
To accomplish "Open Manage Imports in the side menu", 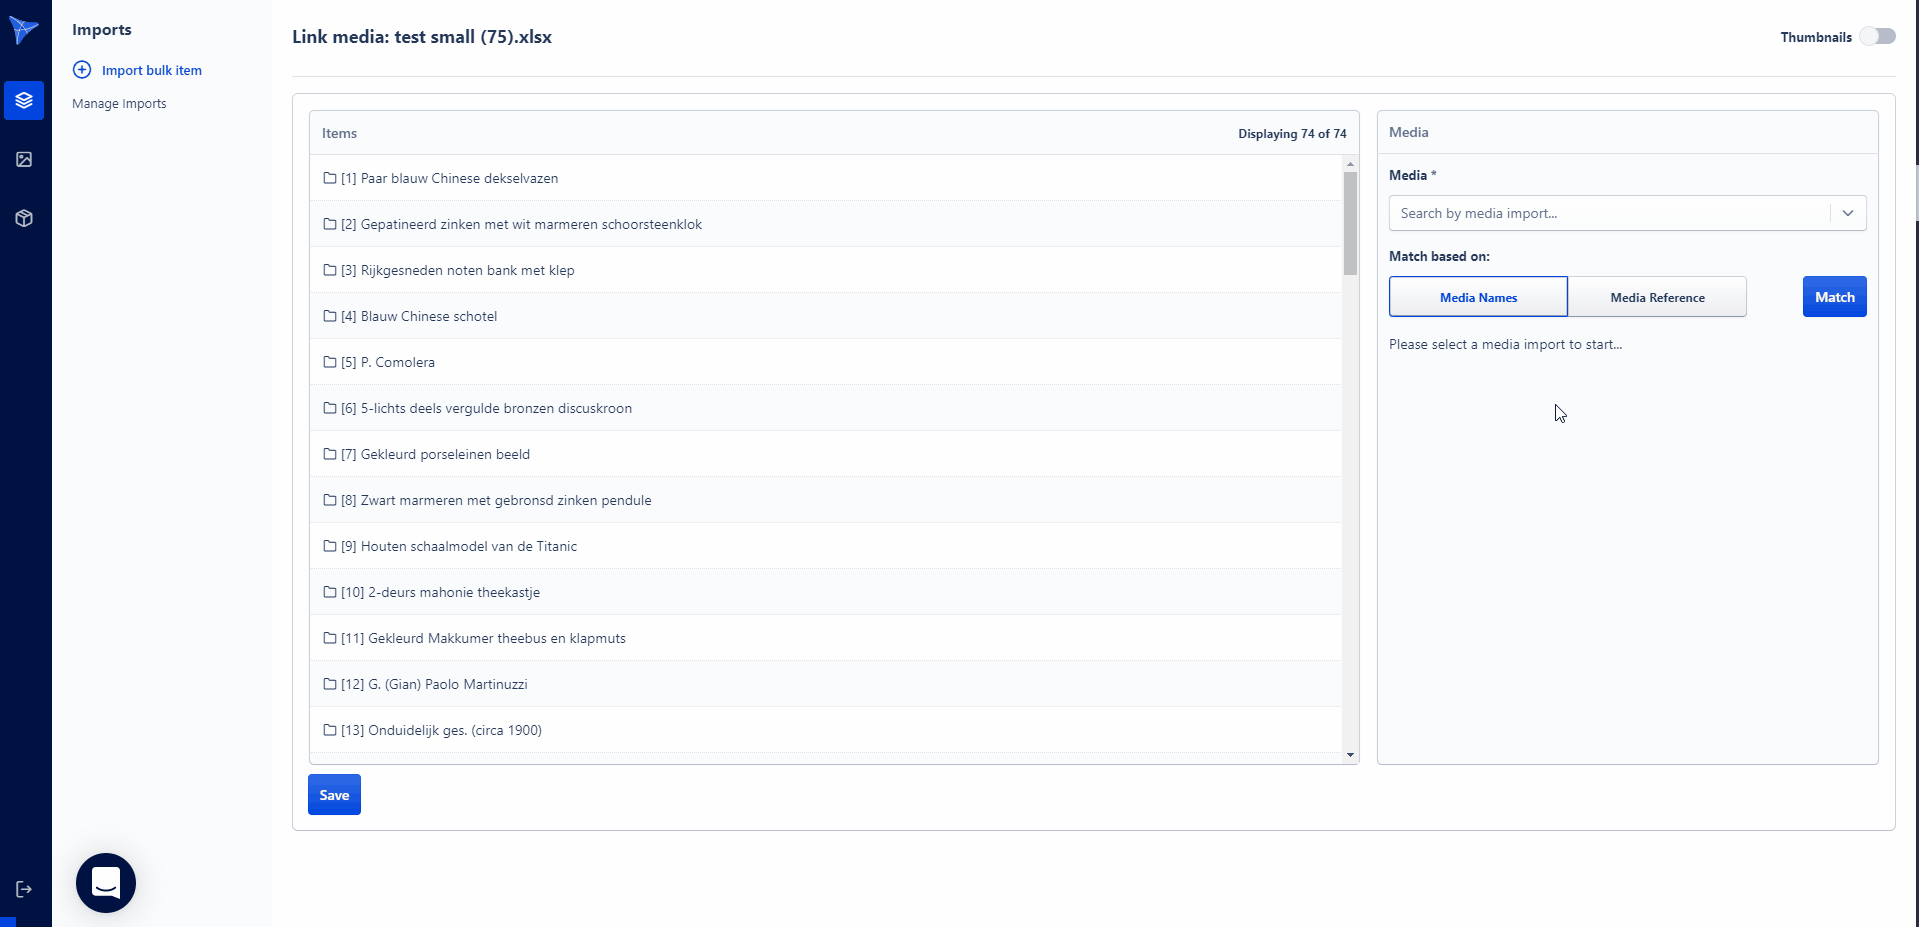I will 119,104.
